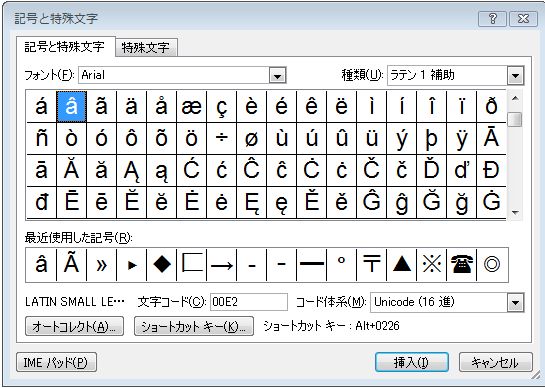The width and height of the screenshot is (545, 388).
Task: Choose the double angle quote » recent symbol
Action: click(101, 265)
